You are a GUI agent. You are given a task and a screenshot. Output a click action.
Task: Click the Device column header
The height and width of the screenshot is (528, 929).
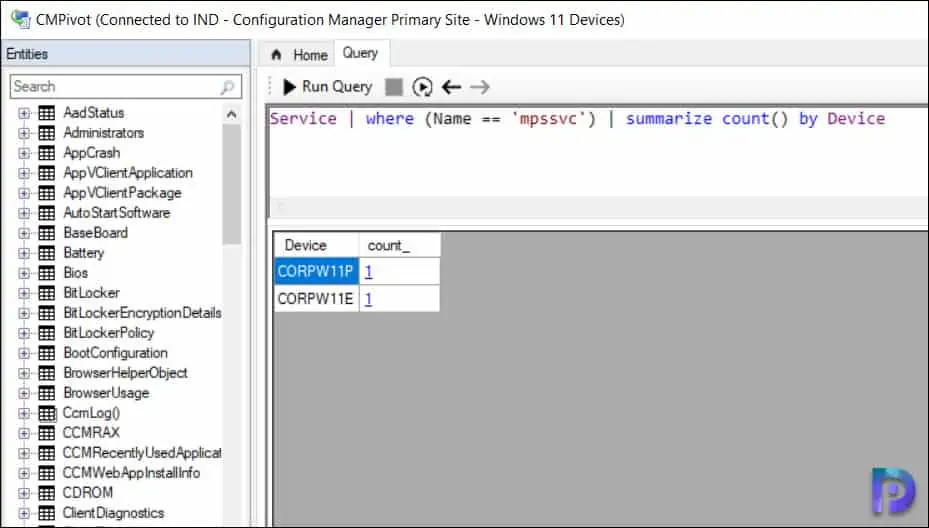coord(316,245)
